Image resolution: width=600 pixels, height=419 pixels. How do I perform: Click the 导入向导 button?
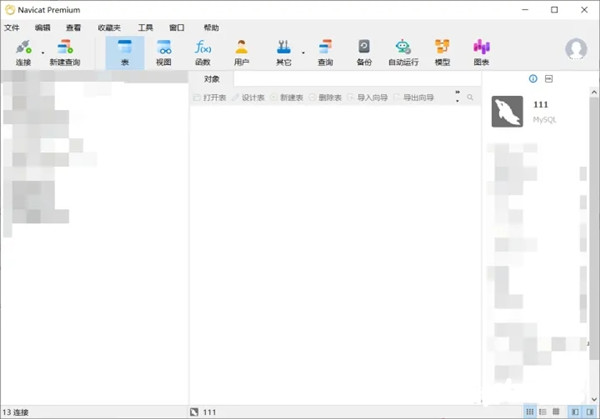click(368, 98)
